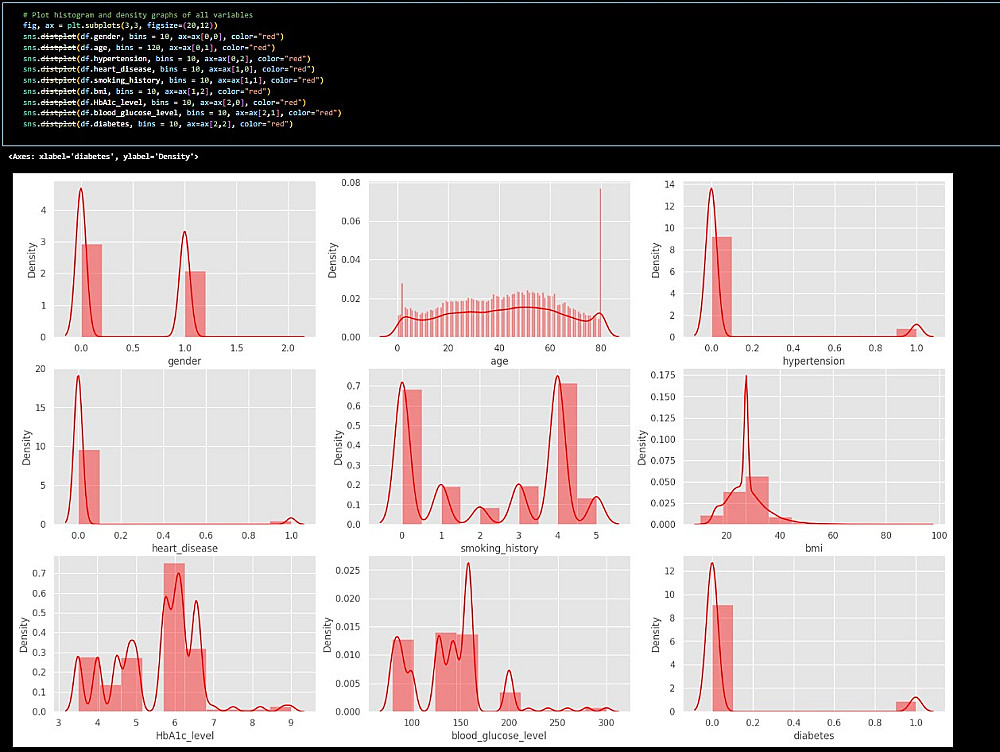Click the 'hypertension' x-axis label
This screenshot has height=752, width=1000.
814,361
